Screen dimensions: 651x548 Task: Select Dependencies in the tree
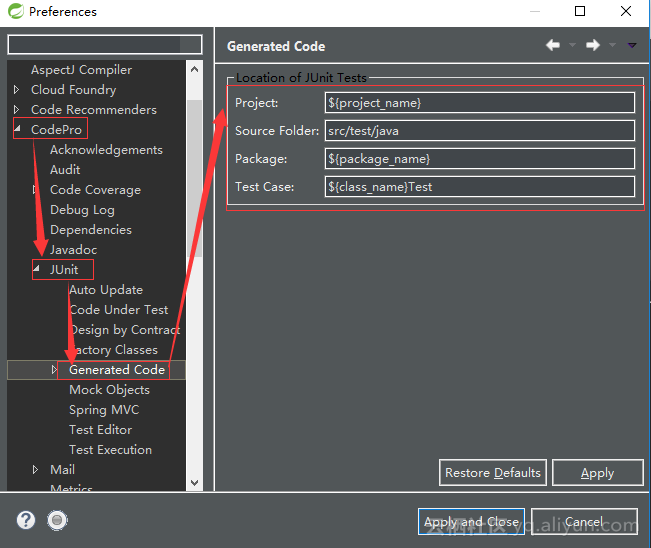click(91, 230)
